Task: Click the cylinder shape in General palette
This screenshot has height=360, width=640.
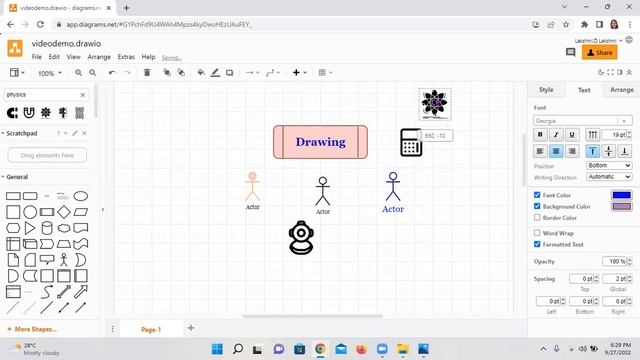Action: pos(47,228)
